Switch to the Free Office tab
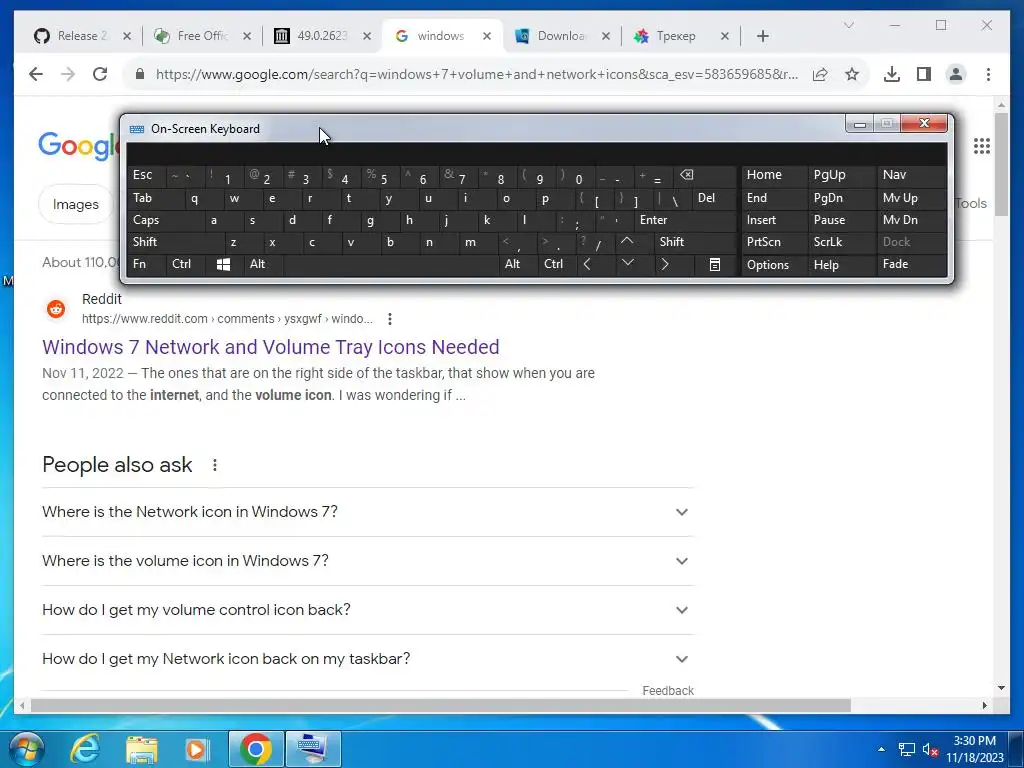 coord(201,36)
